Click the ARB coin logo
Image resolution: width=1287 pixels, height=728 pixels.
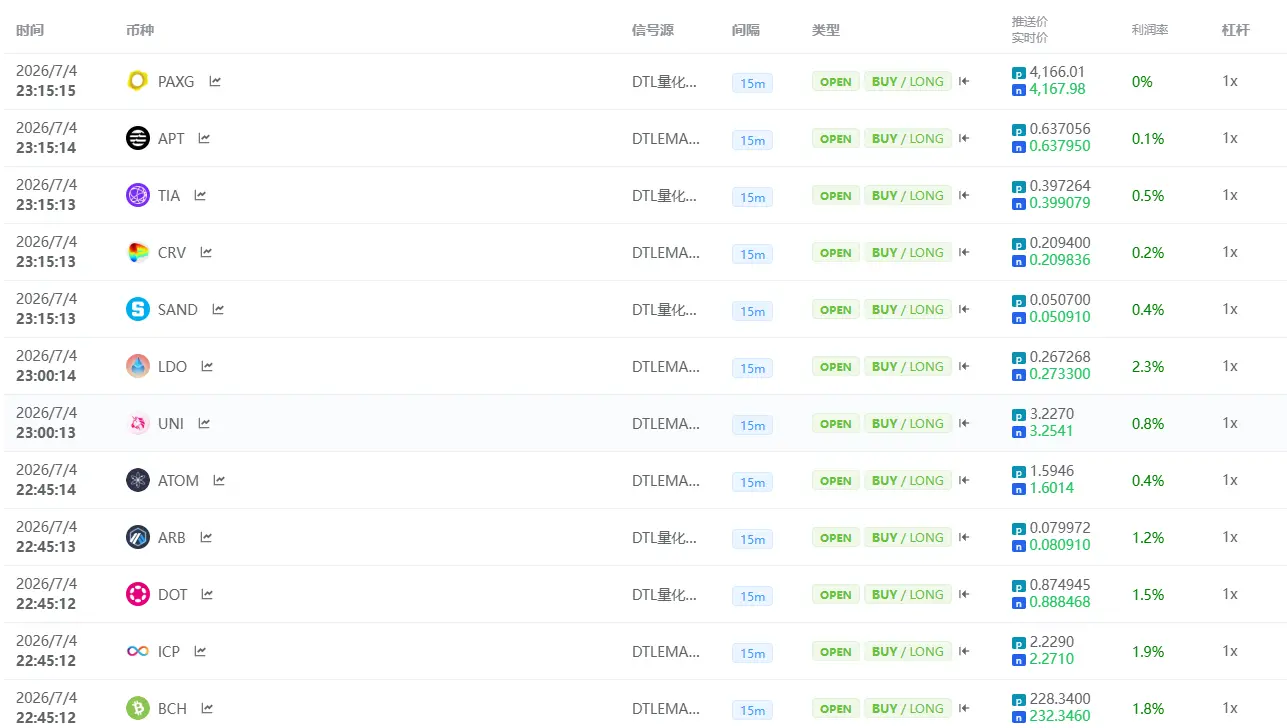(x=138, y=537)
